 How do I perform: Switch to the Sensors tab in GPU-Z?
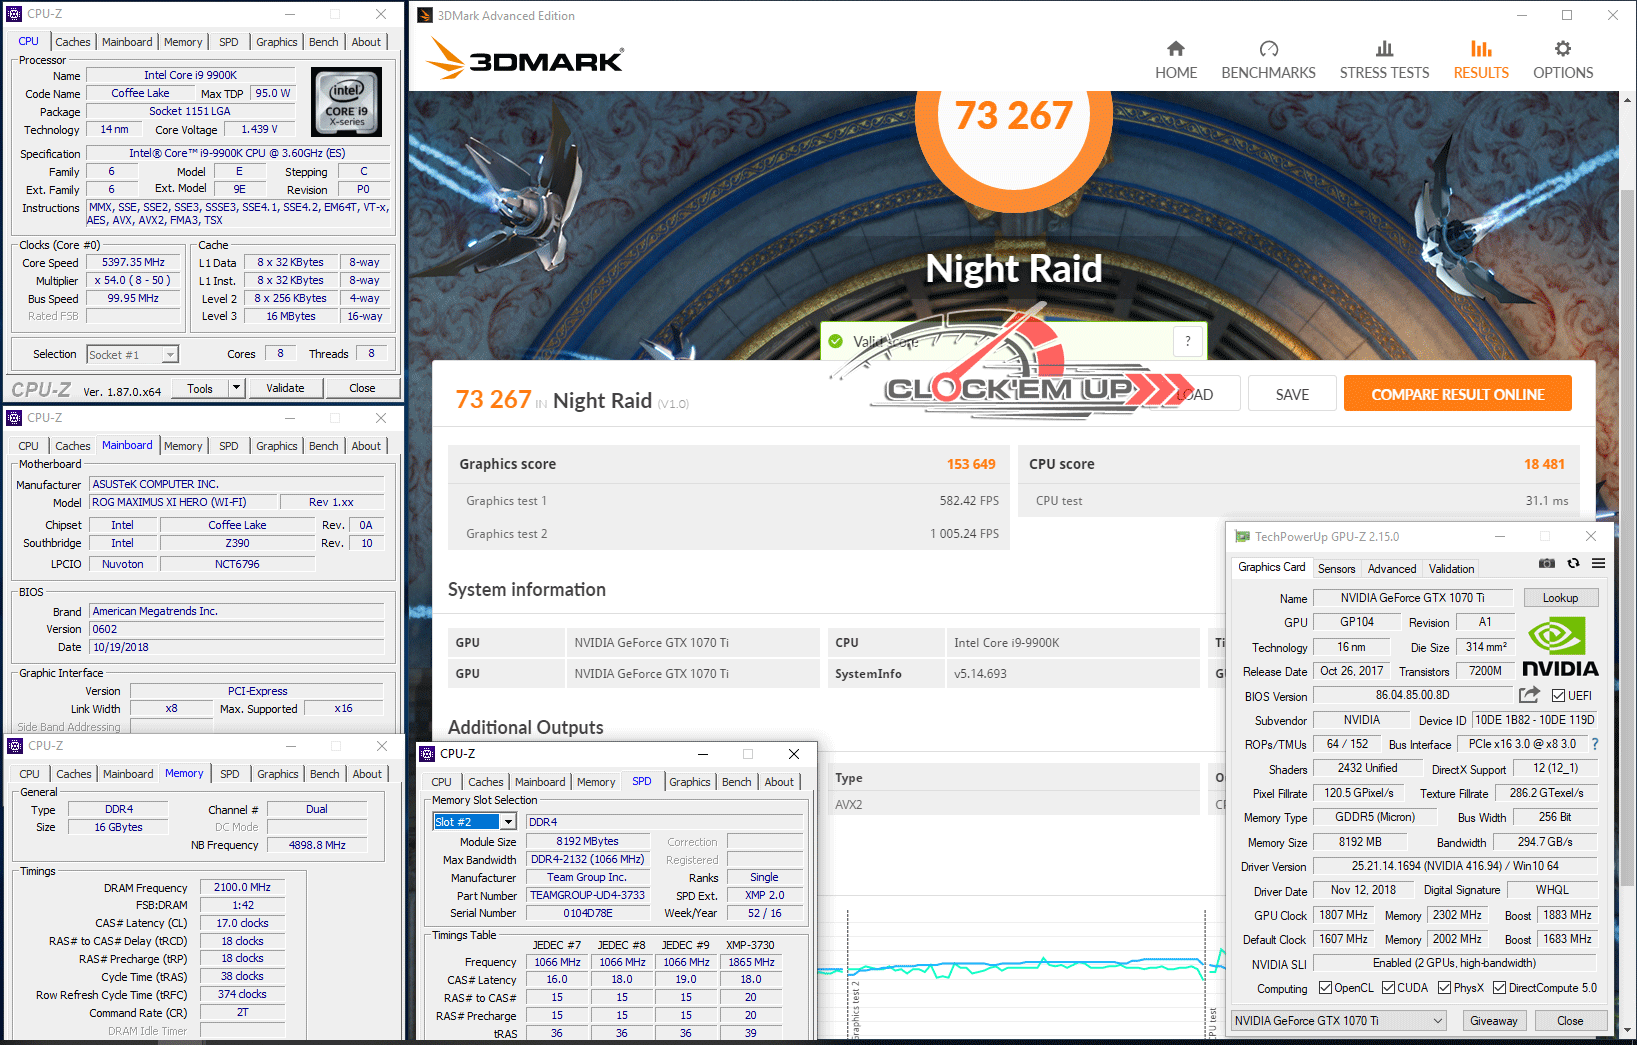[x=1336, y=569]
